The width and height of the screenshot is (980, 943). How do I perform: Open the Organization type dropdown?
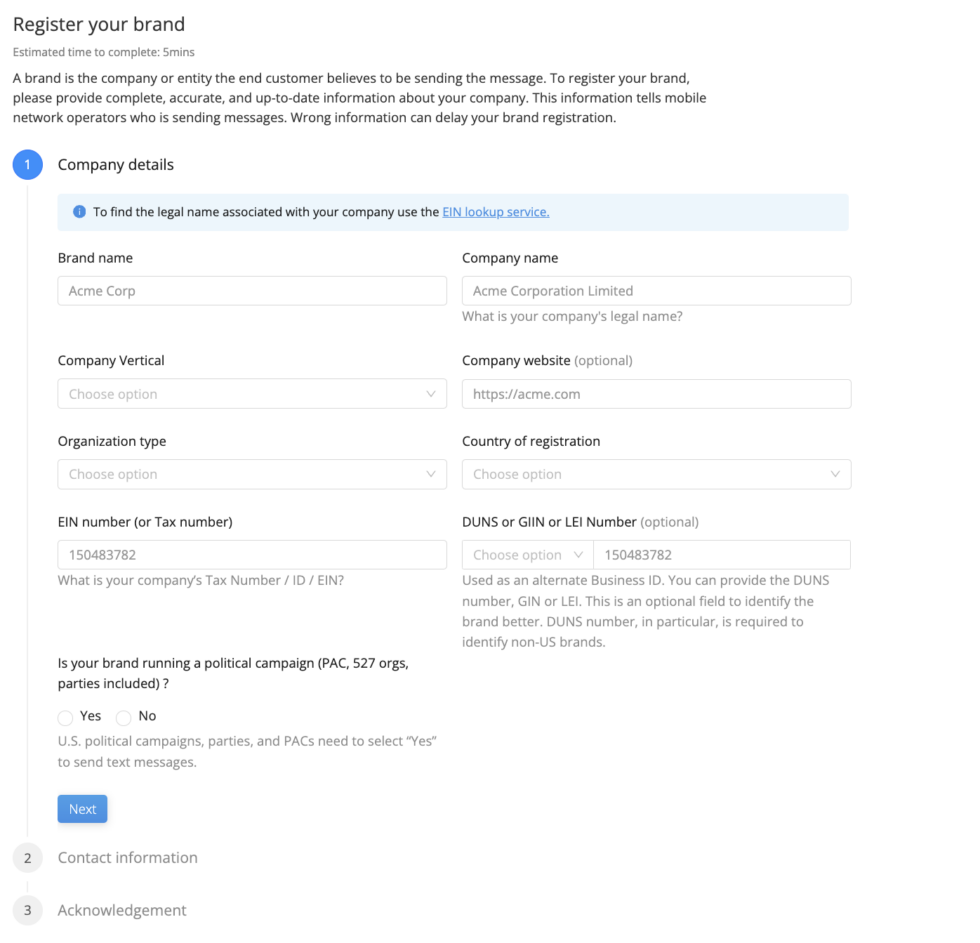click(x=250, y=474)
